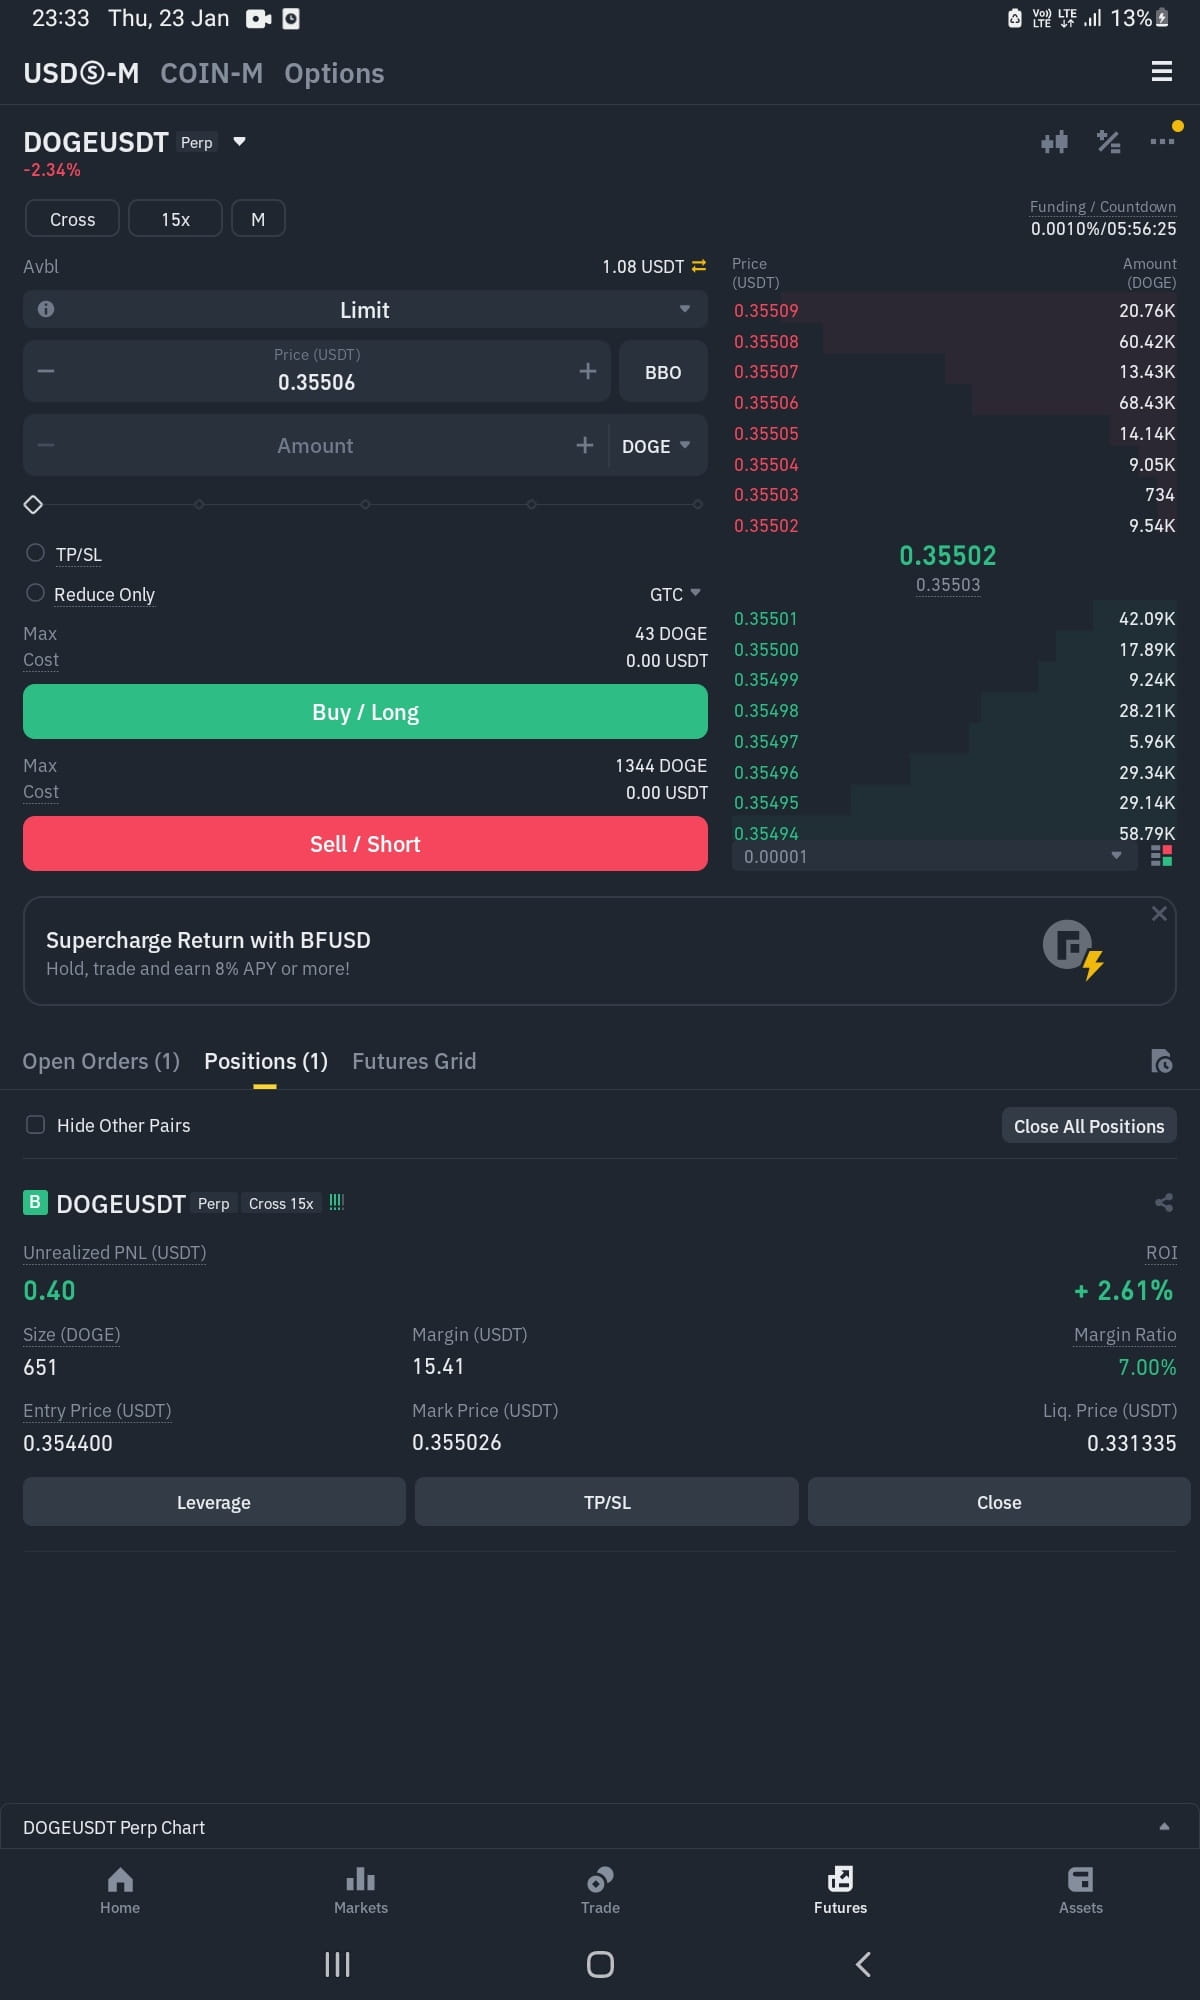Image resolution: width=1200 pixels, height=2000 pixels.
Task: Go to Trade tab
Action: [600, 1890]
